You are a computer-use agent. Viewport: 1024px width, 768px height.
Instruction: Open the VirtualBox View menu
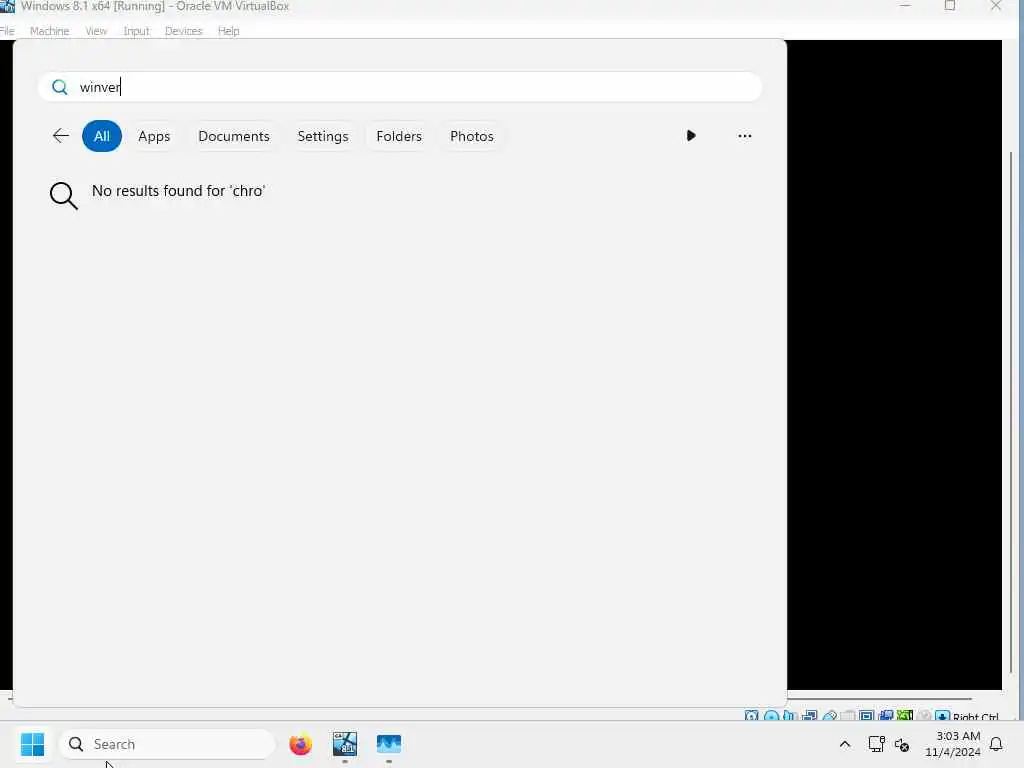[96, 31]
